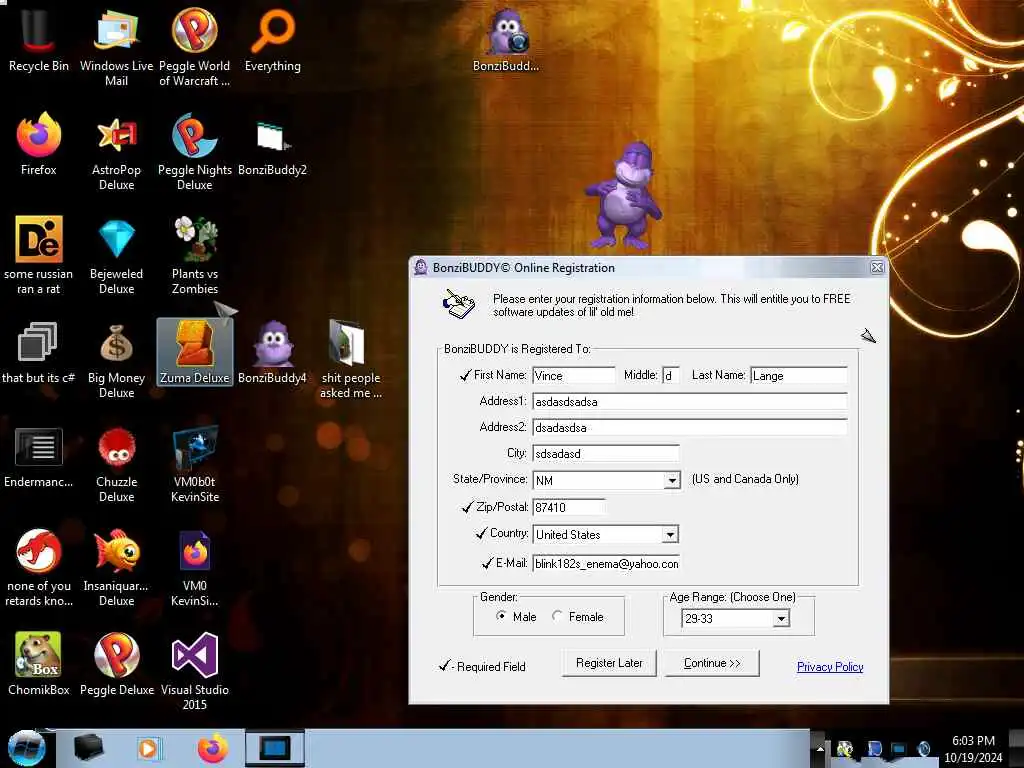The height and width of the screenshot is (768, 1024).
Task: Click the black box taskbar icon
Action: (x=88, y=748)
